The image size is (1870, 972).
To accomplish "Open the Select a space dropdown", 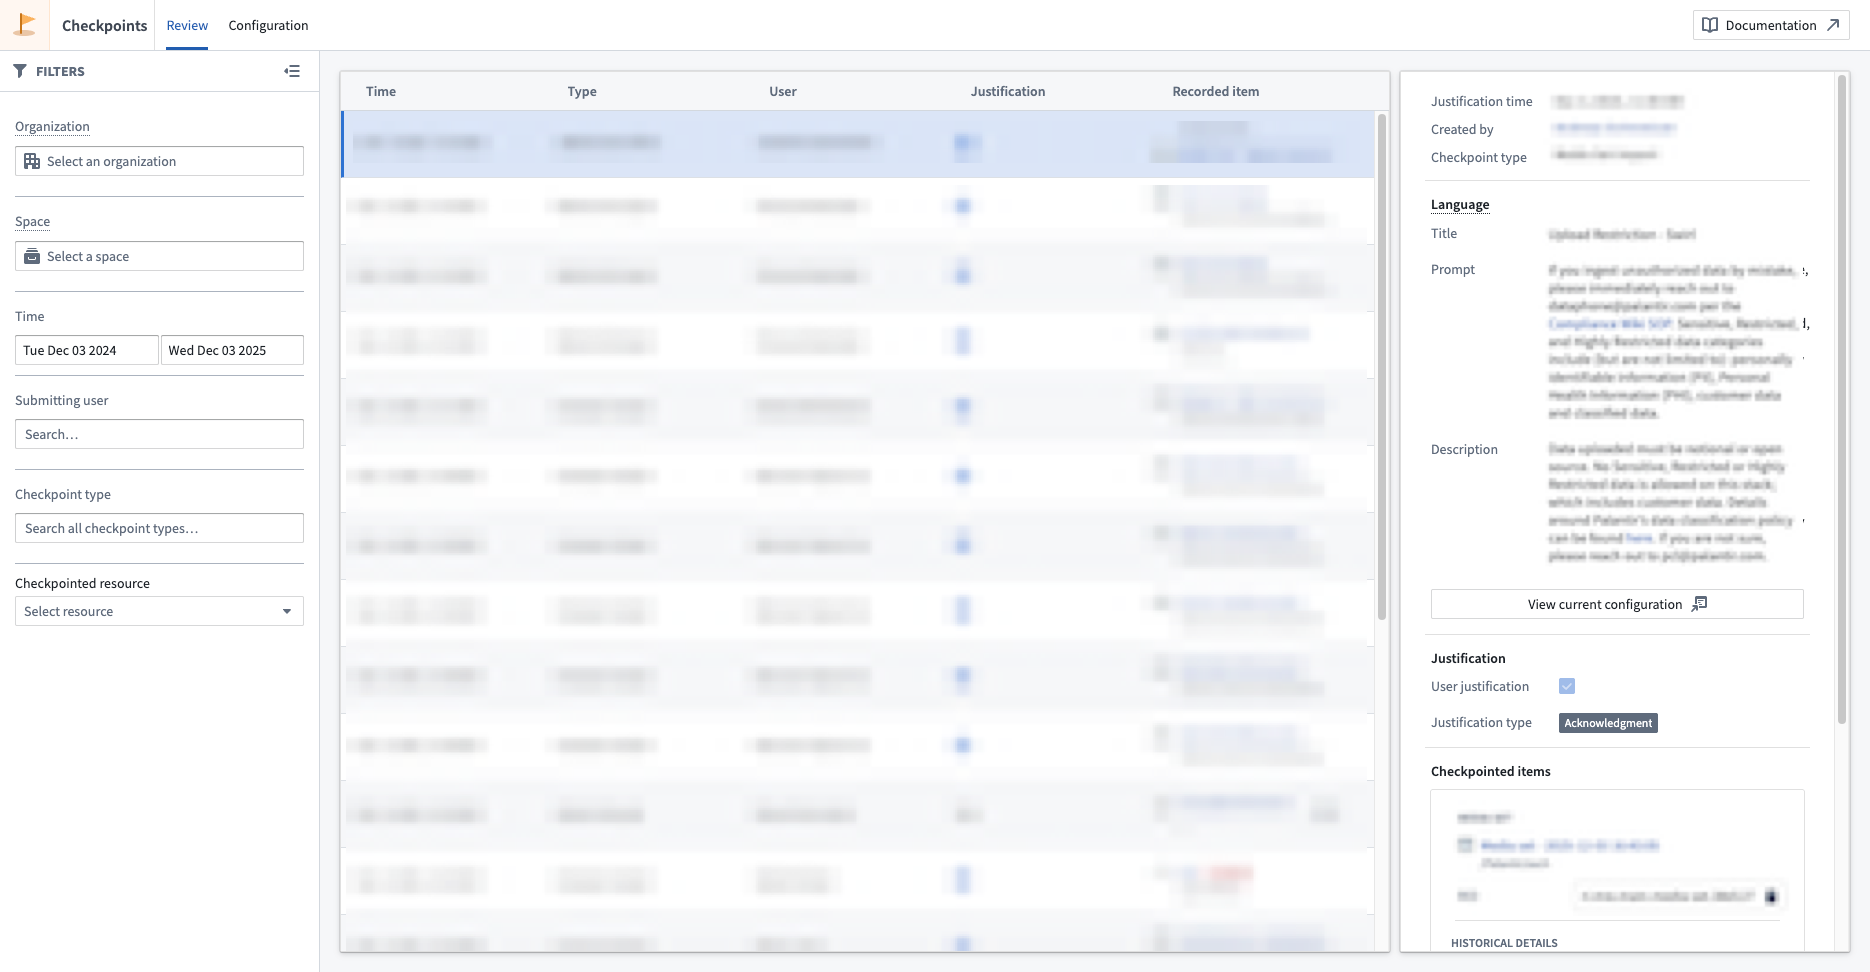I will tap(159, 256).
